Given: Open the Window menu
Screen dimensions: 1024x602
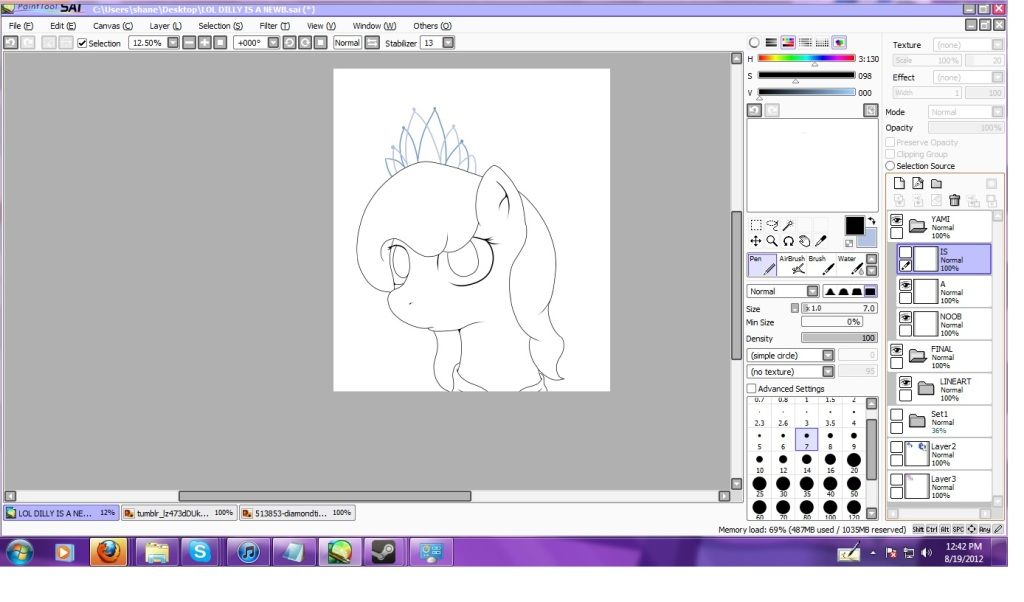Looking at the screenshot, I should tap(374, 25).
